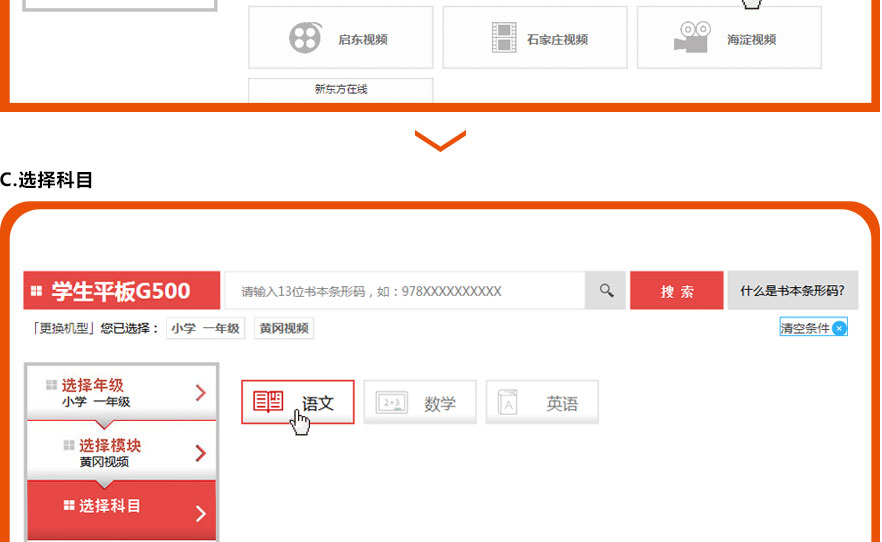Click the 小学 一年级 filter tag

pyautogui.click(x=205, y=328)
